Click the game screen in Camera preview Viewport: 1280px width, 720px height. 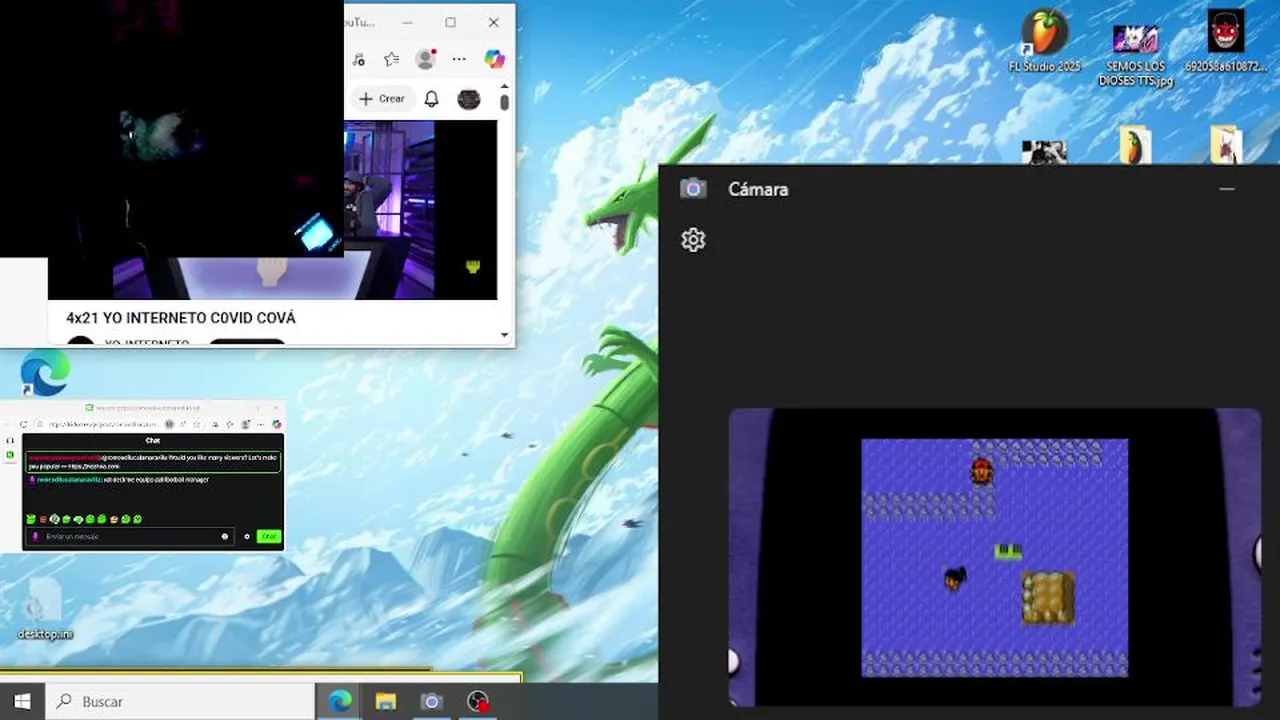(995, 557)
